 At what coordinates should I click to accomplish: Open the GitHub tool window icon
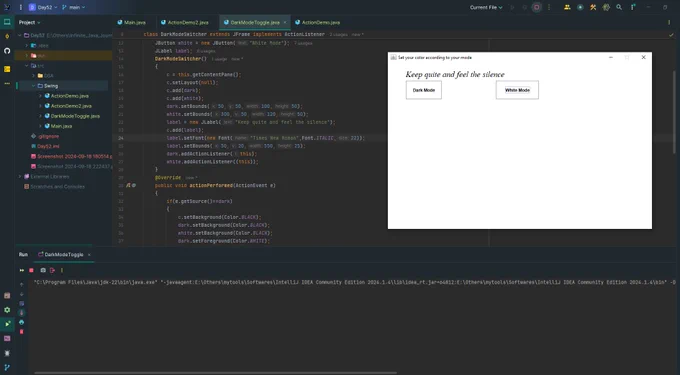(x=7, y=51)
